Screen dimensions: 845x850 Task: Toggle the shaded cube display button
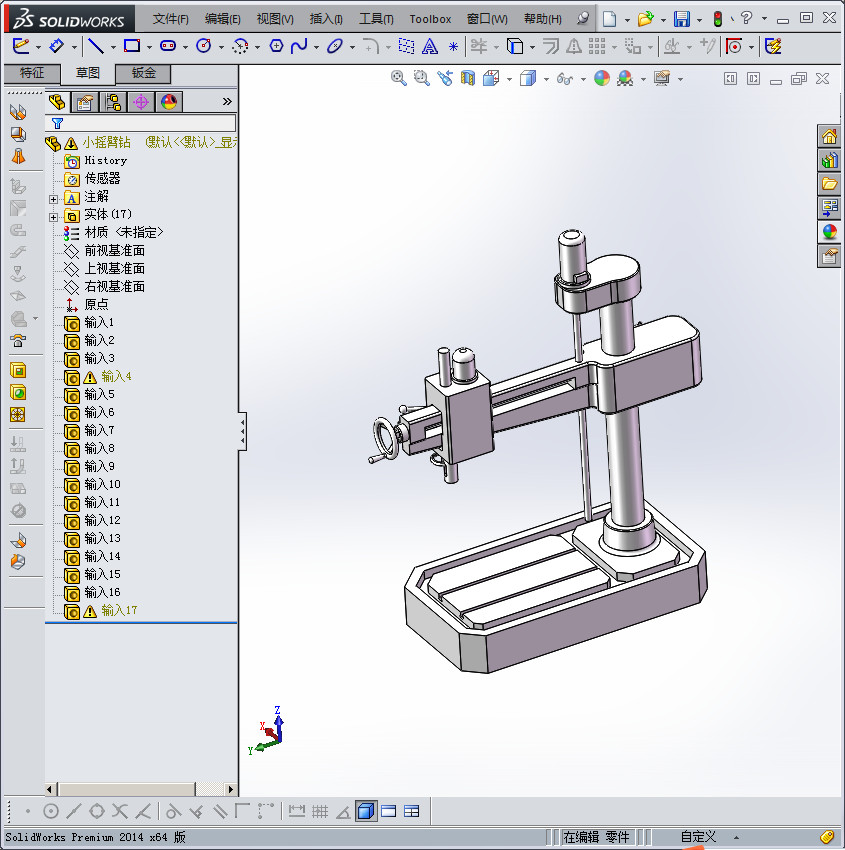[x=366, y=811]
